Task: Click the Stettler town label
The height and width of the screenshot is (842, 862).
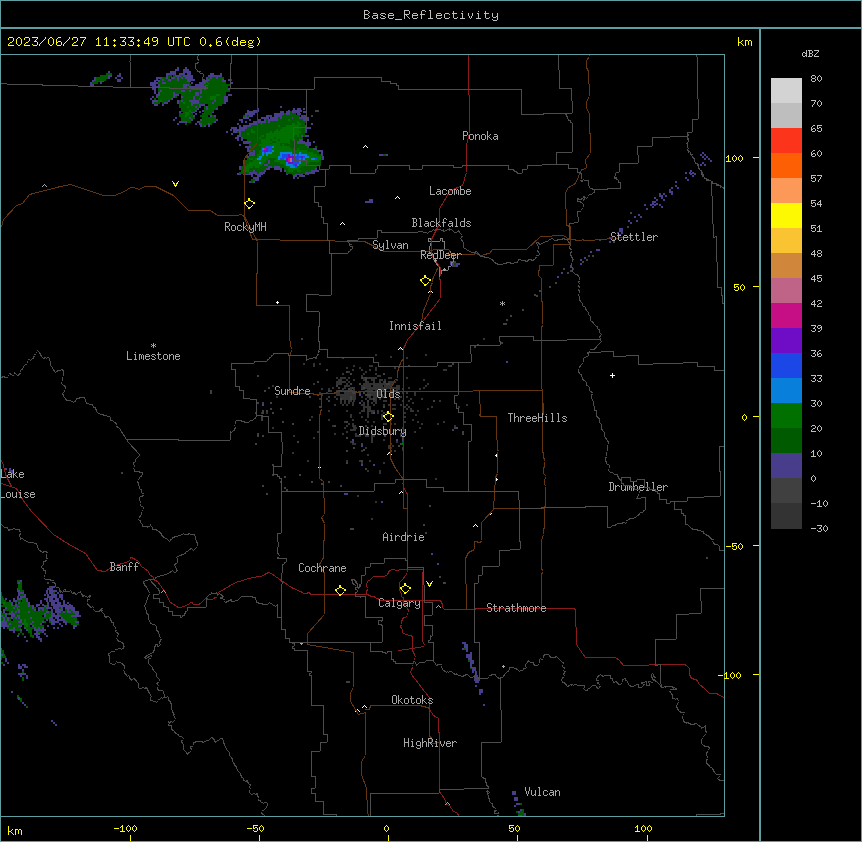Action: (633, 237)
